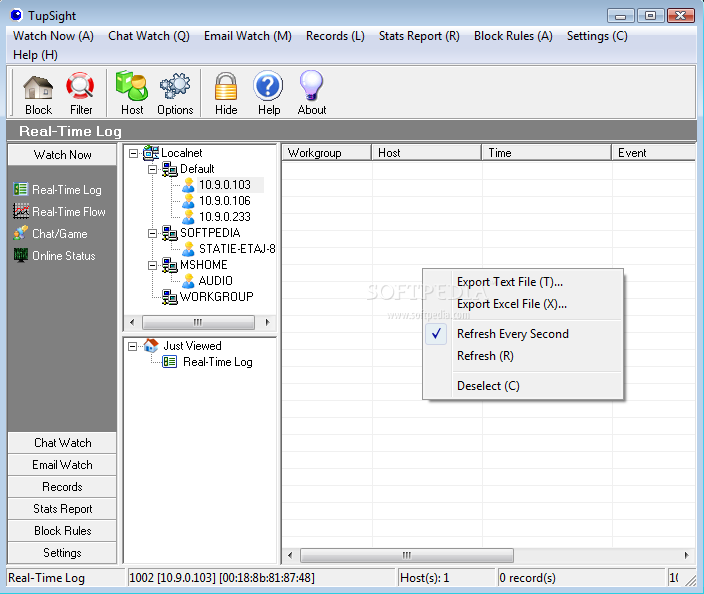The height and width of the screenshot is (594, 704).
Task: Select Just Viewed home node
Action: [183, 345]
